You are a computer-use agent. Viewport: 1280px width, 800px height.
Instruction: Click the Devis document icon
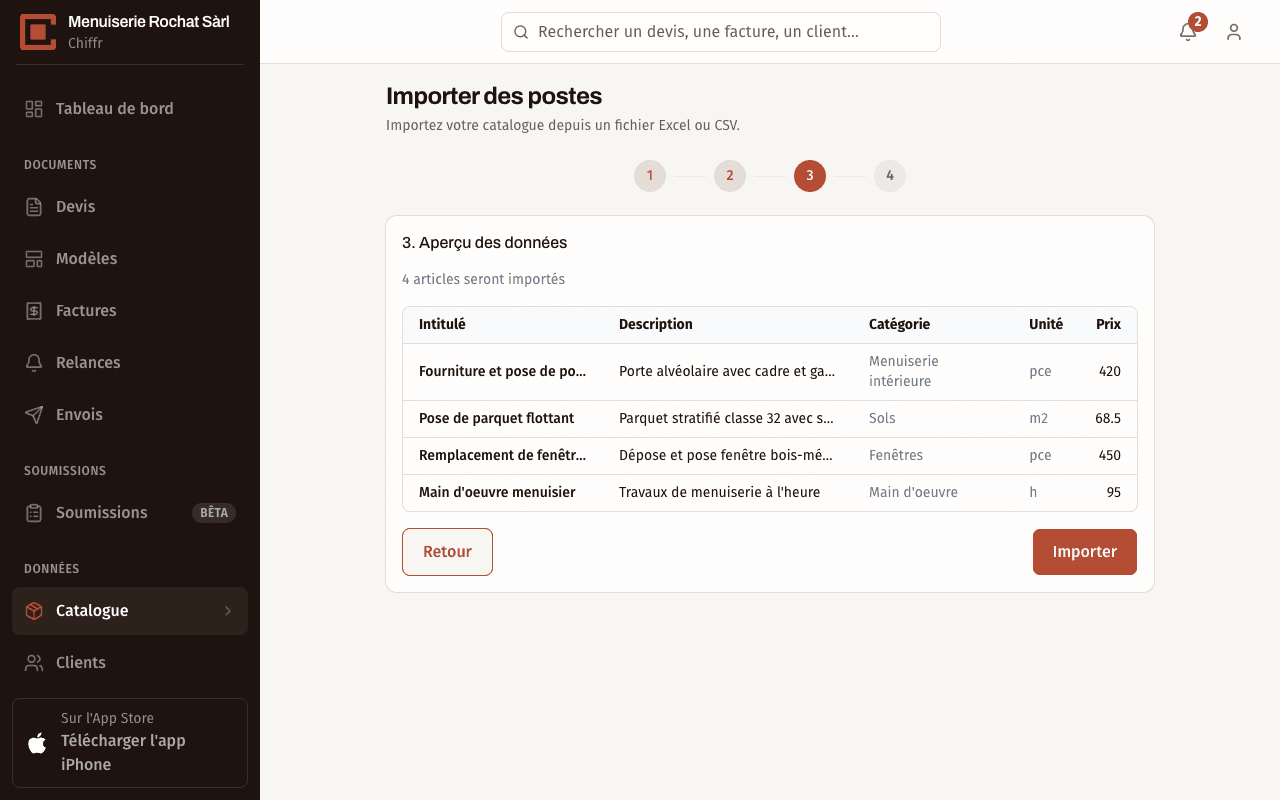pos(34,207)
